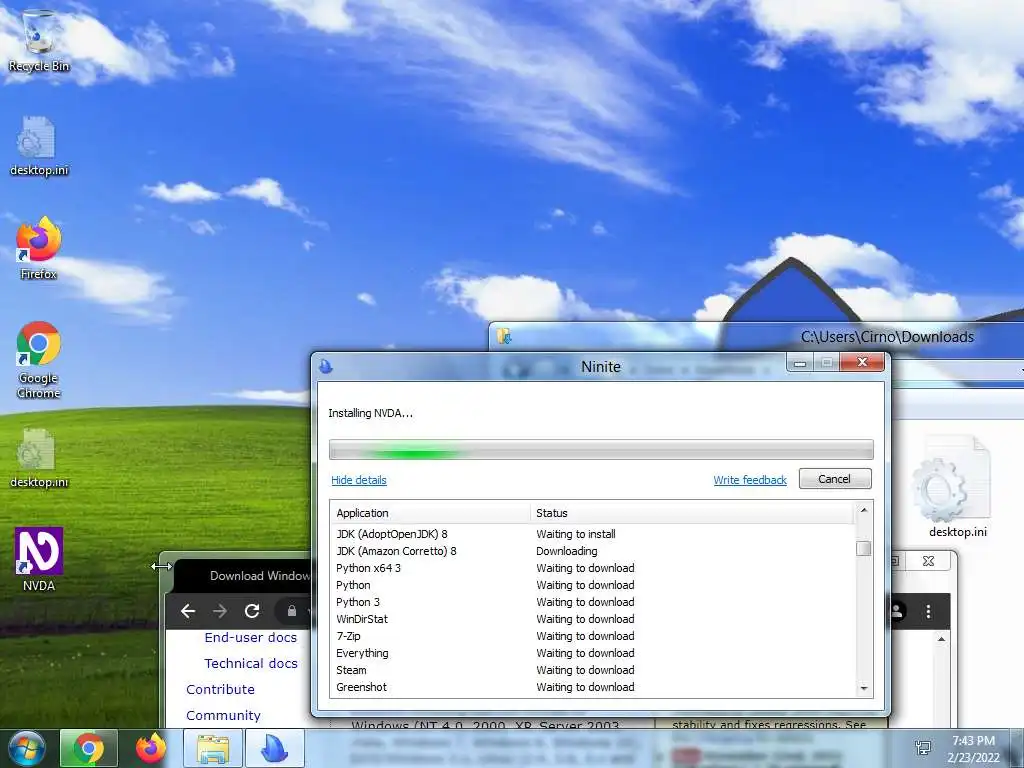Viewport: 1024px width, 768px height.
Task: Click the Downloads window title bar folder icon
Action: coord(504,336)
